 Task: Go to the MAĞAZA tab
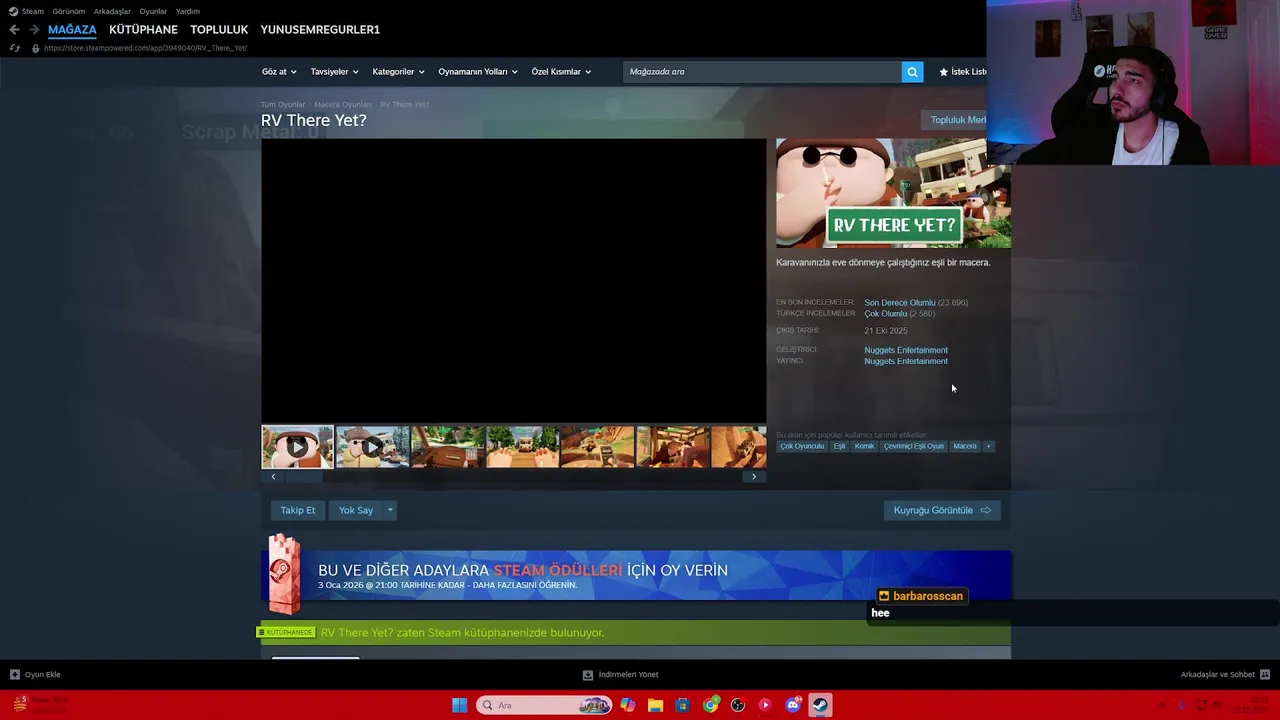[72, 30]
